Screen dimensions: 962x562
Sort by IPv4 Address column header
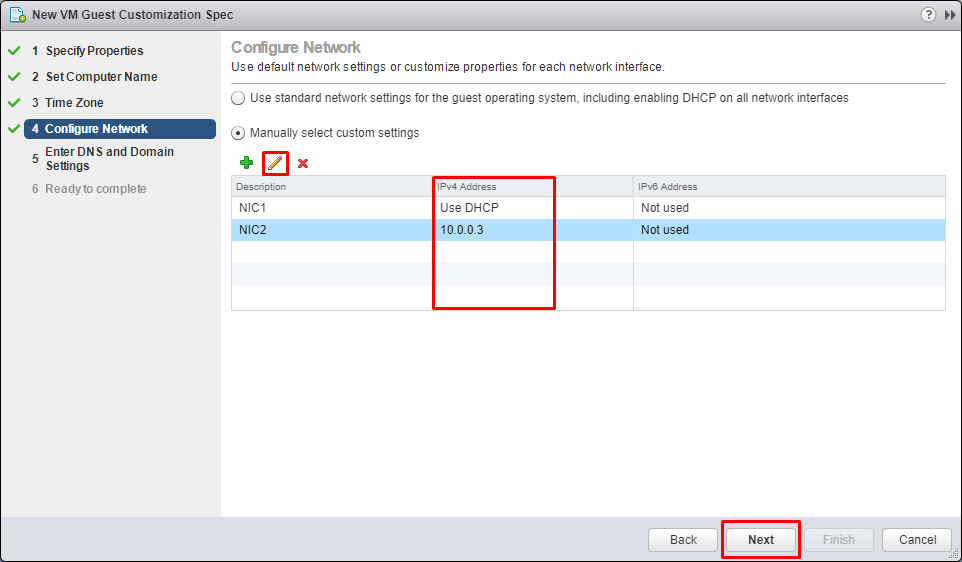[533, 187]
